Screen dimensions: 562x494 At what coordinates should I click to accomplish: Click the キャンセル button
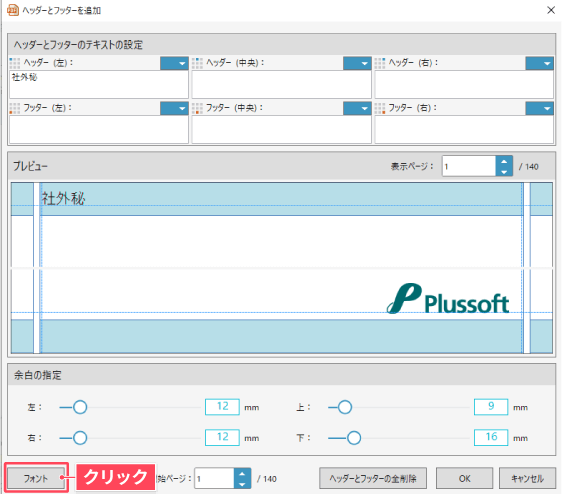tap(527, 478)
